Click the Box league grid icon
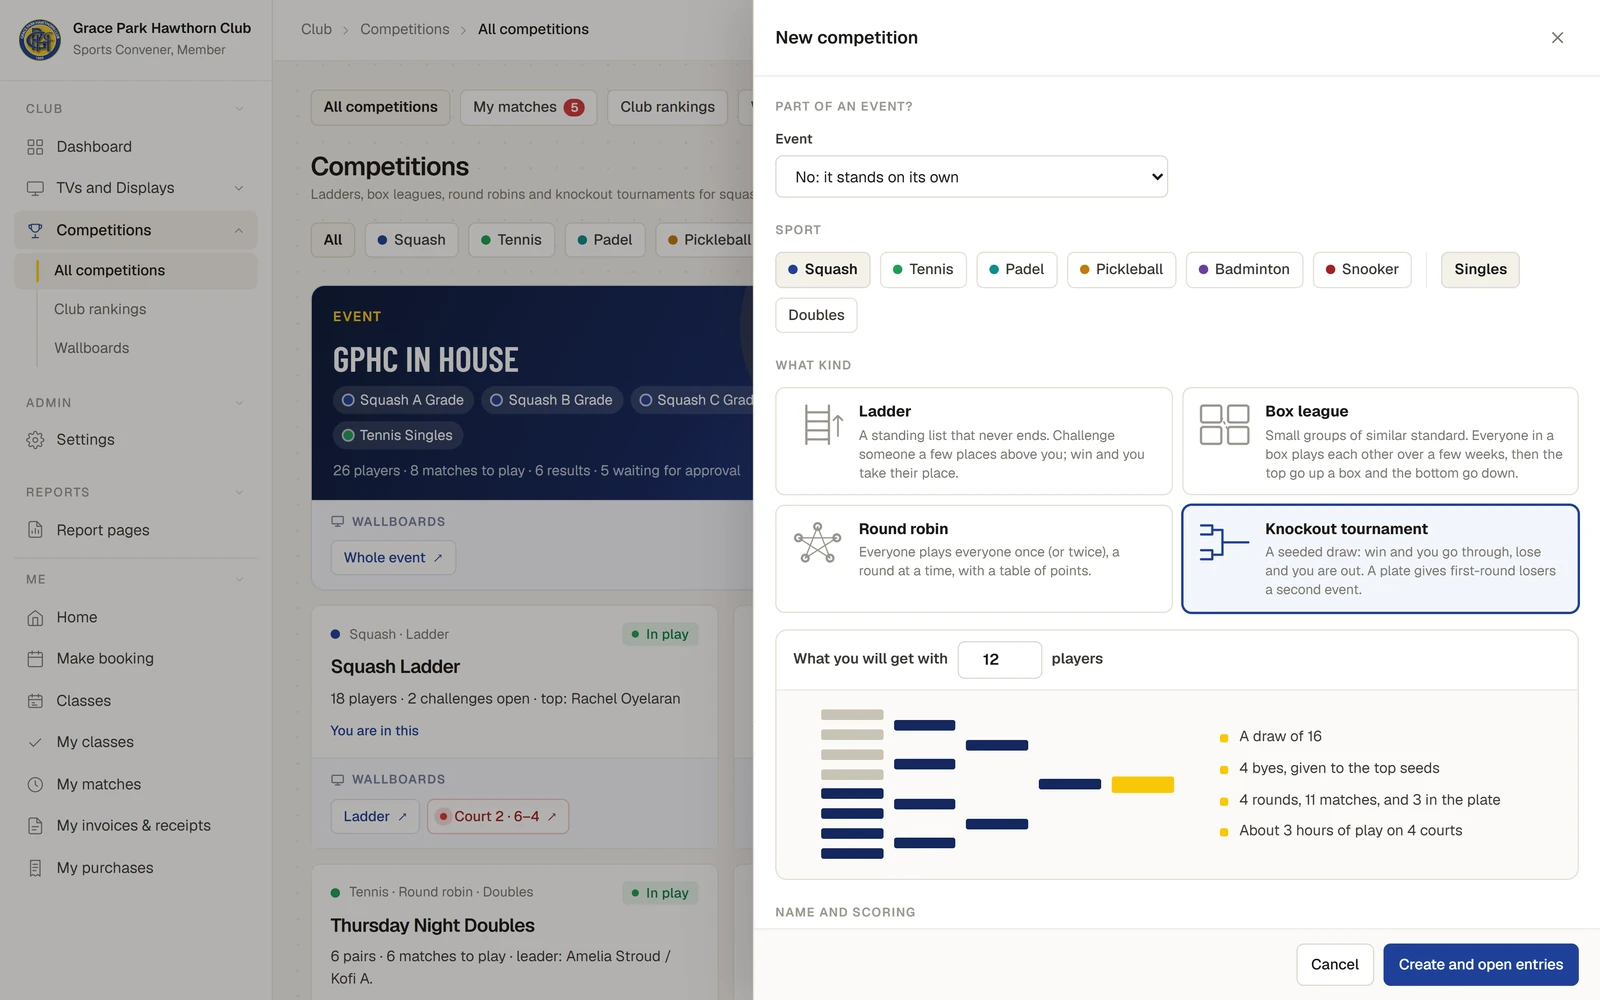The width and height of the screenshot is (1600, 1000). click(1224, 425)
